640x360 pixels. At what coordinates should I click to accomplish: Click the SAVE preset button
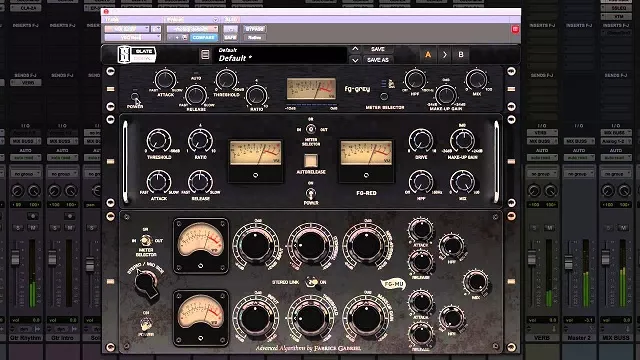(x=378, y=49)
